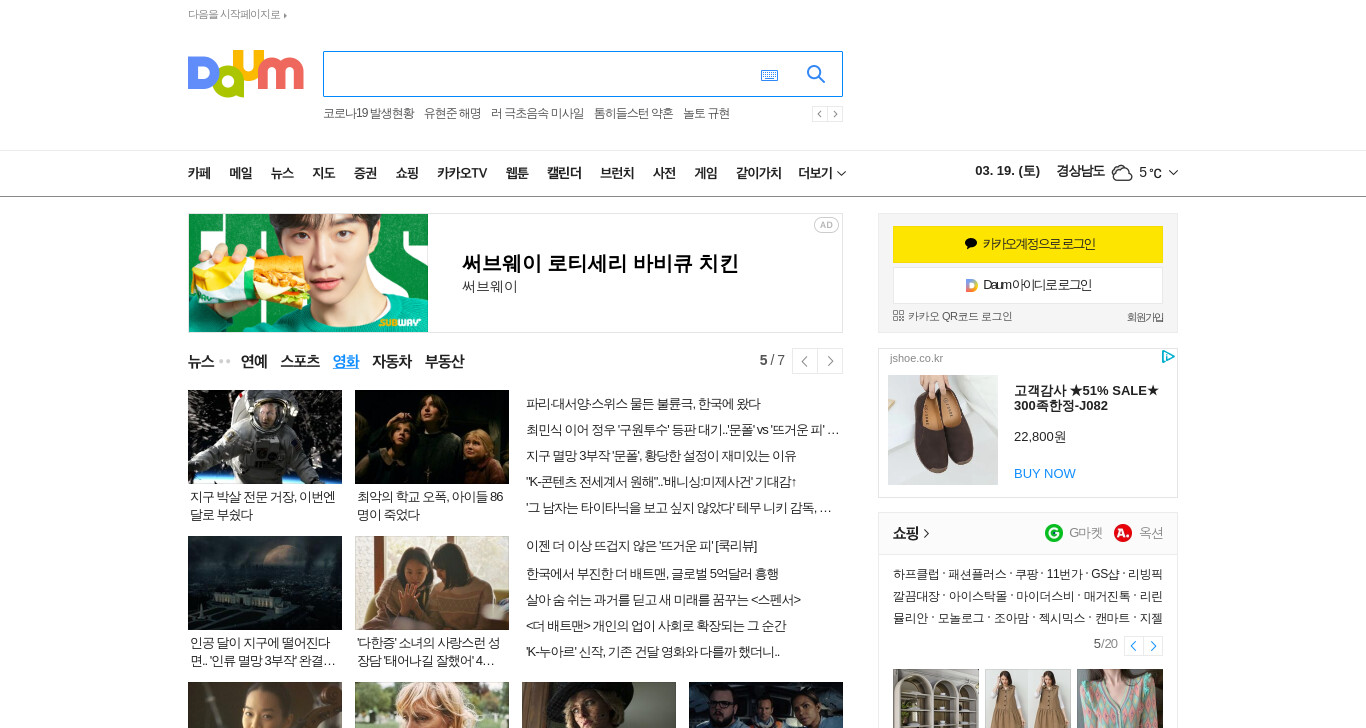Open 웹툰 from the navigation
This screenshot has height=728, width=1366.
517,173
